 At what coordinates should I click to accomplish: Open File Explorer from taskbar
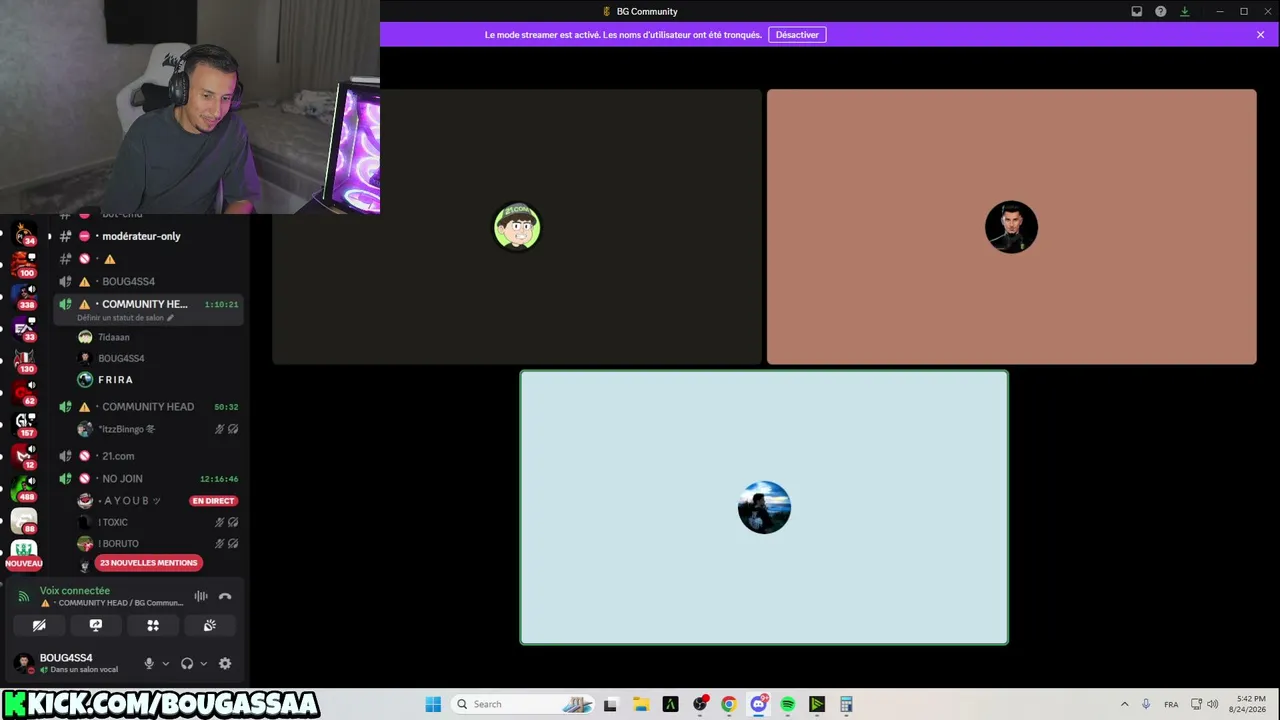point(641,704)
